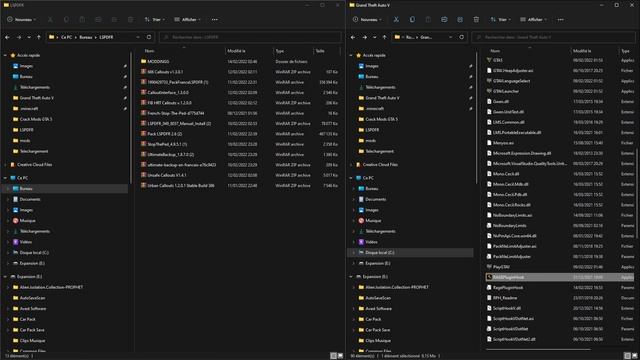The image size is (640, 360).
Task: Refresh the Grand Theft Auto V folder view
Action: (x=462, y=37)
